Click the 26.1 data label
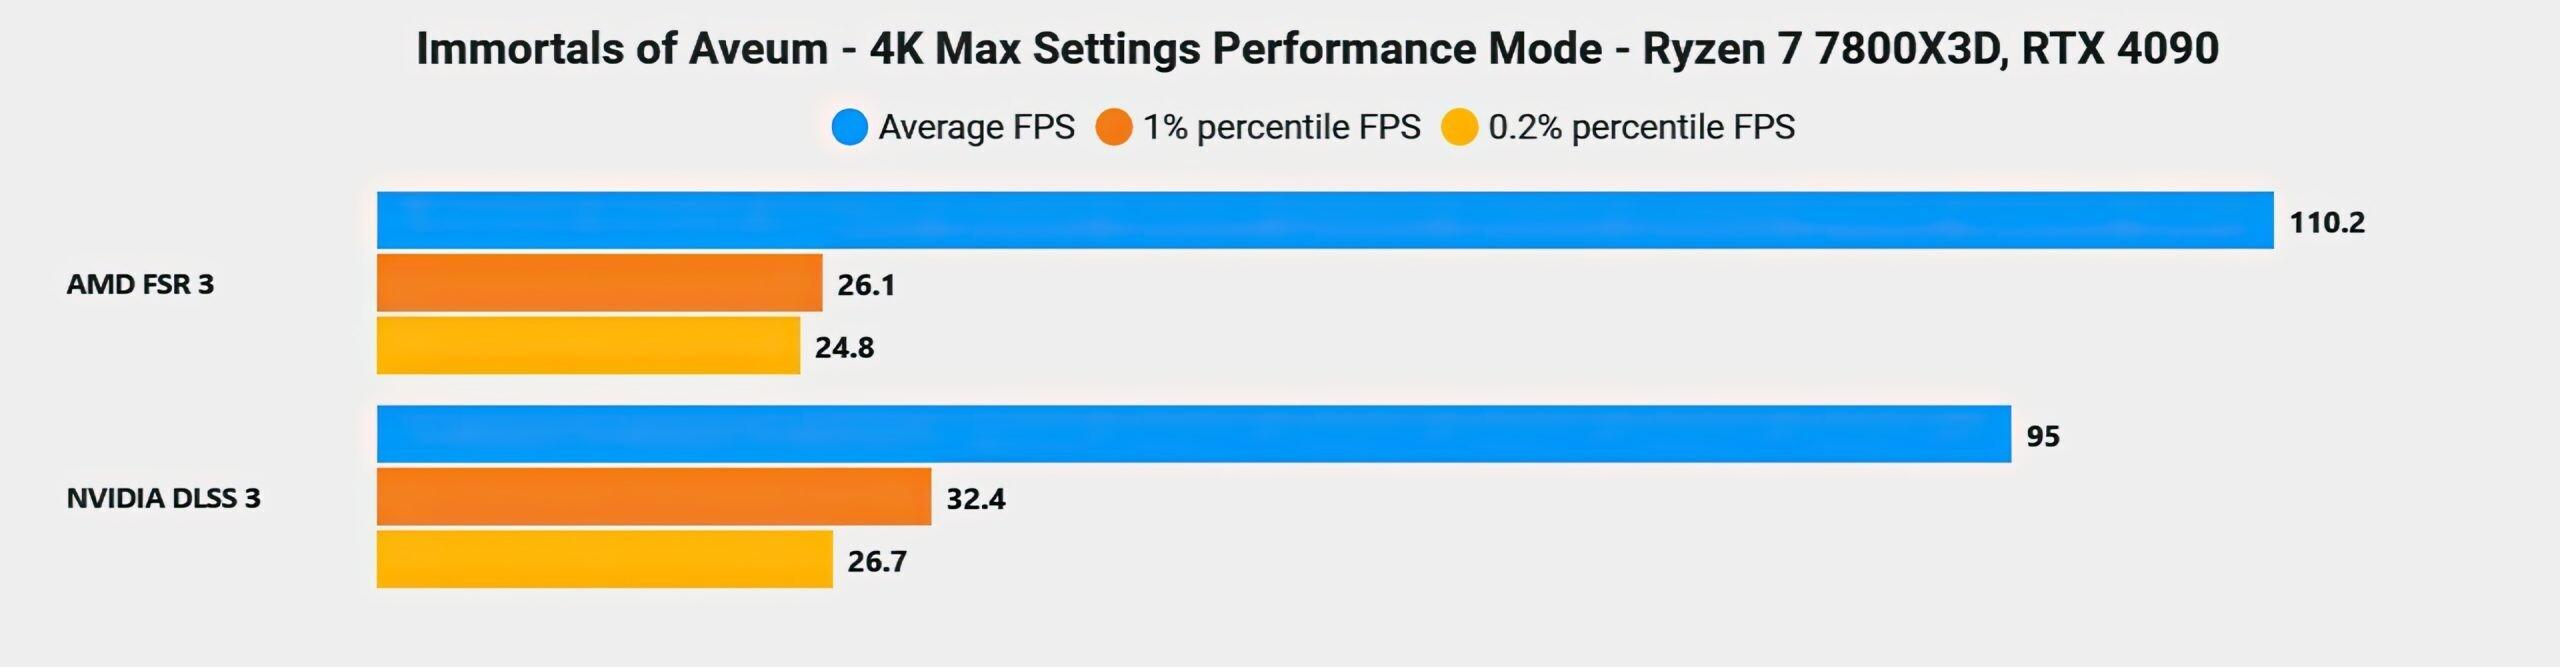 click(x=866, y=285)
